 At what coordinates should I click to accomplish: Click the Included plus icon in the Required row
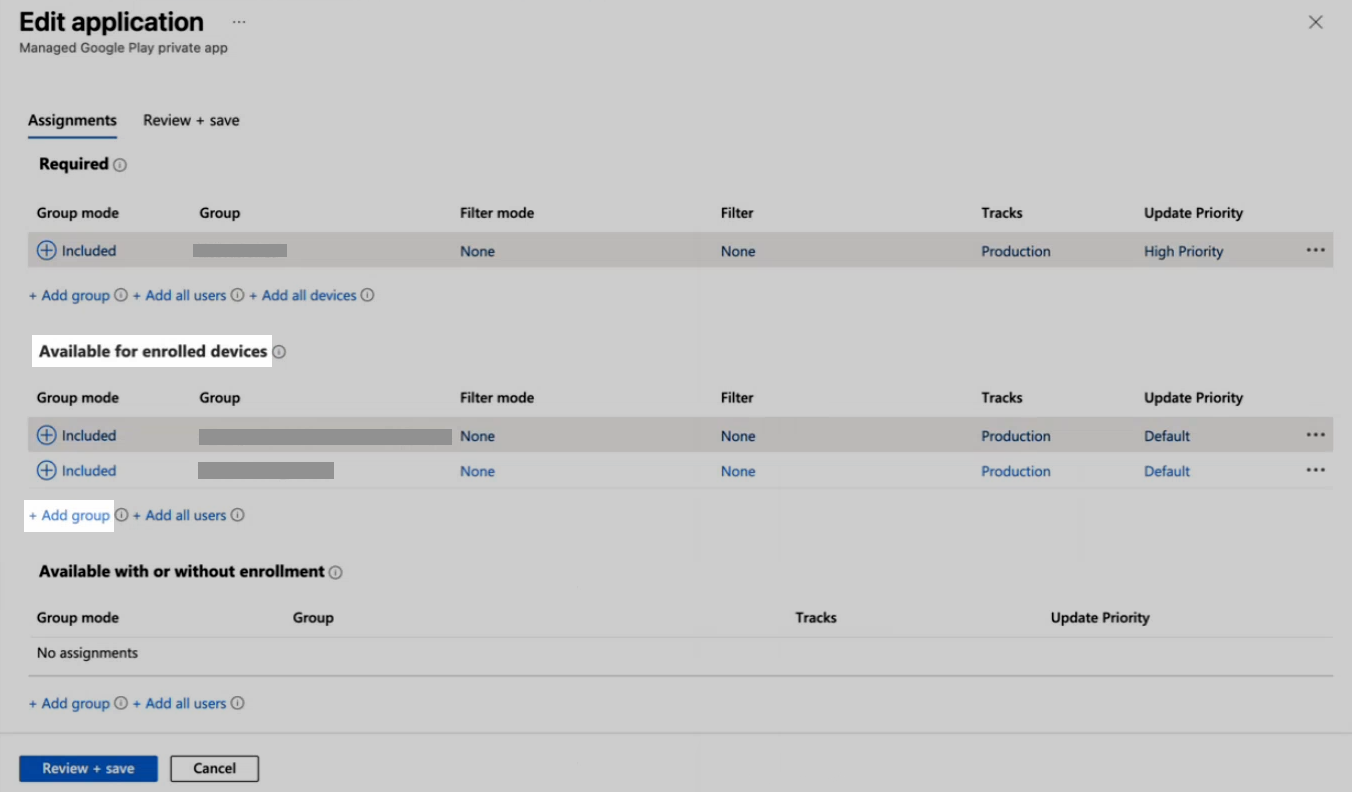click(47, 251)
